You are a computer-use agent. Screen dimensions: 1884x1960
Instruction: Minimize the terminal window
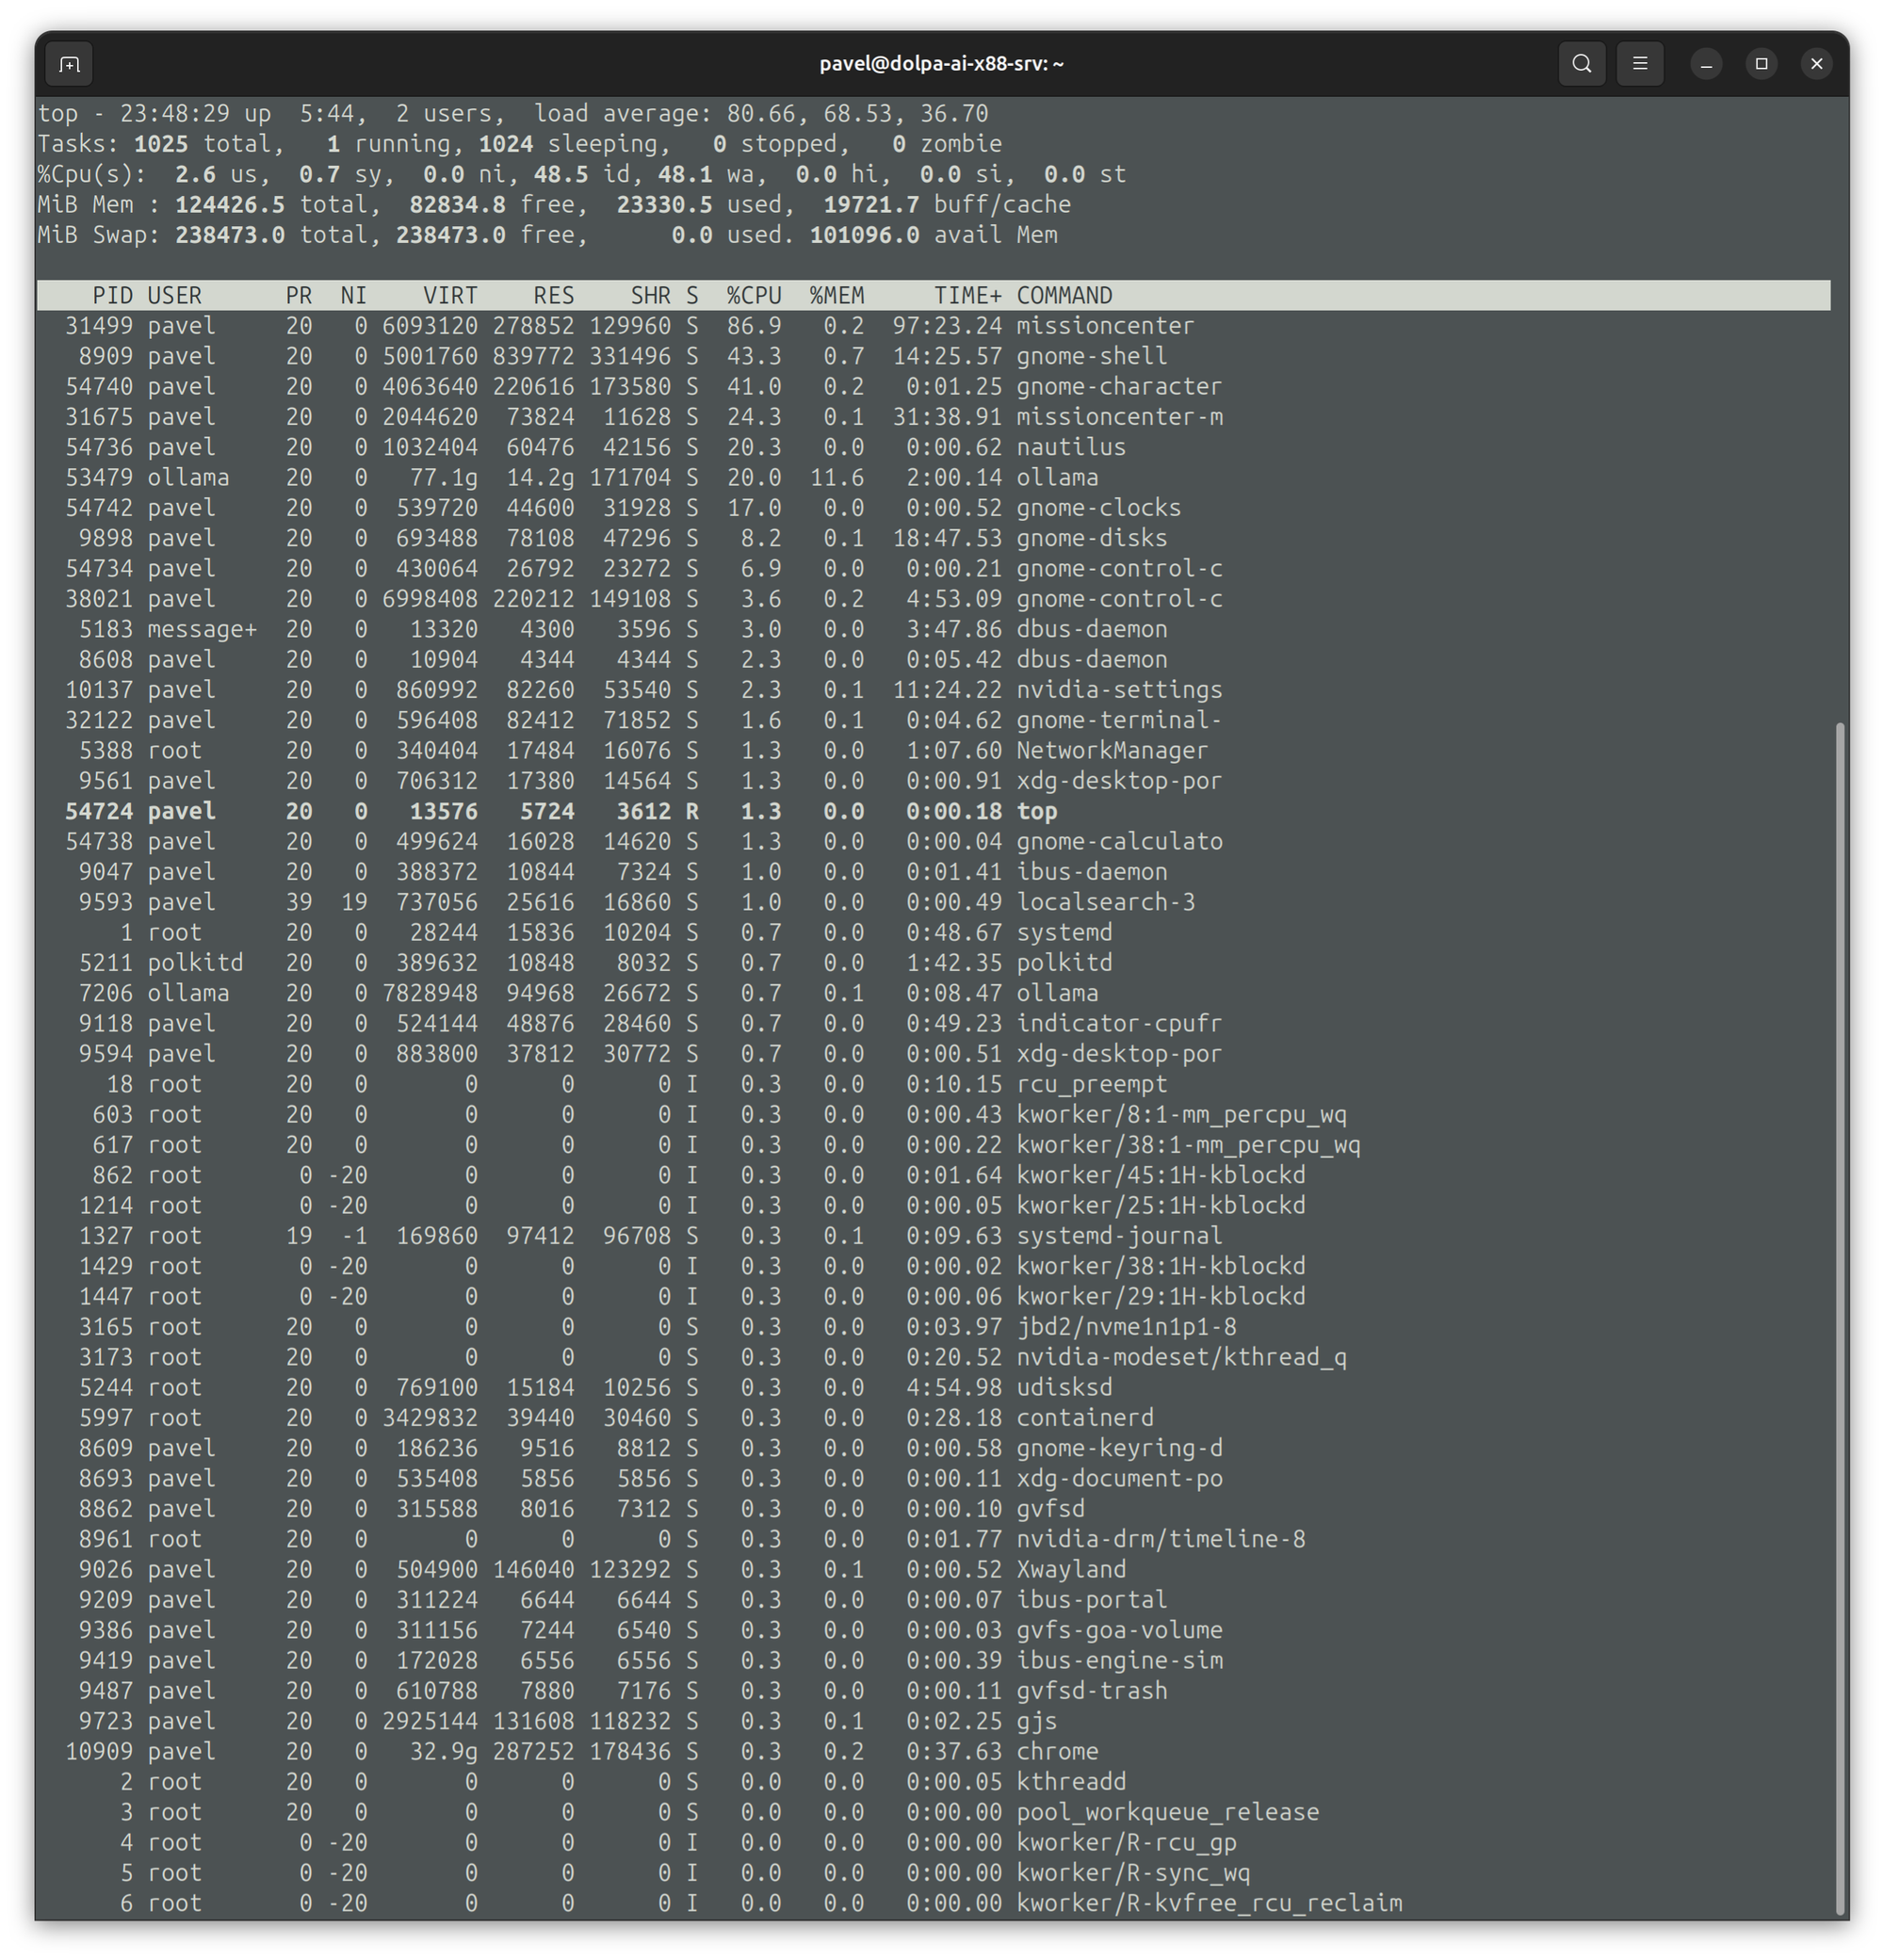[x=1707, y=64]
